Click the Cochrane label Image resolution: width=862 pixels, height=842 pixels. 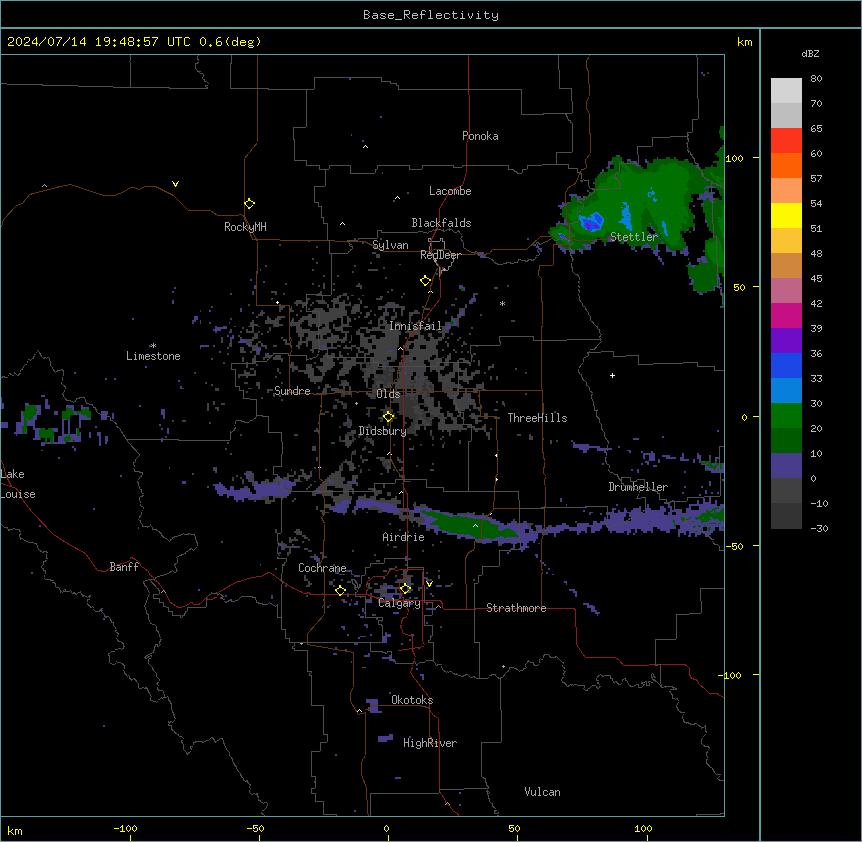[322, 568]
